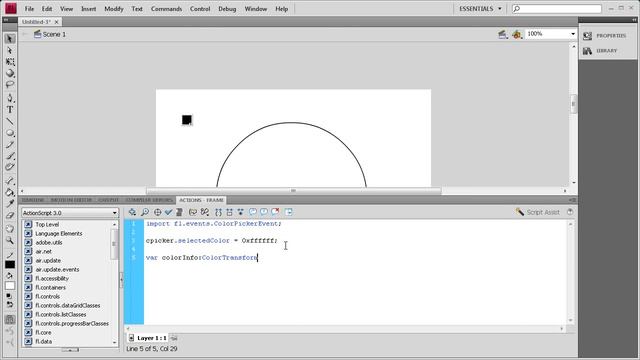Open the Modify menu
The image size is (640, 360).
point(114,9)
